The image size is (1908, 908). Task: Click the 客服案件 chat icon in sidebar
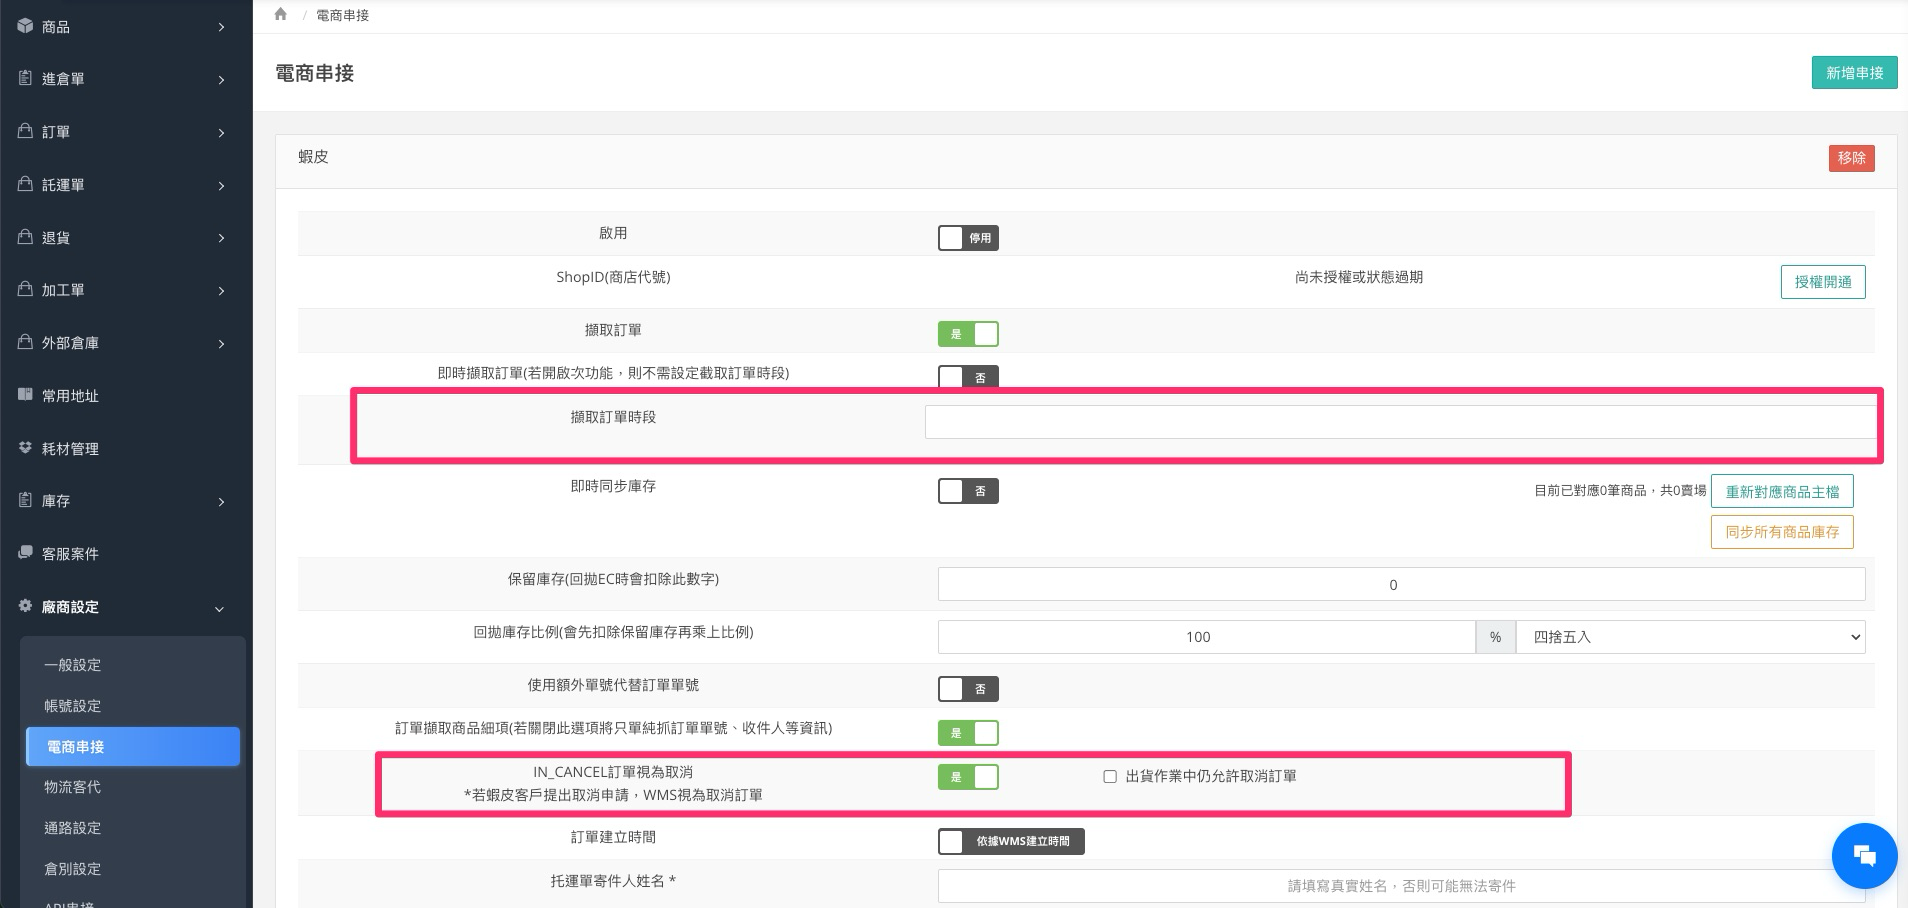25,553
